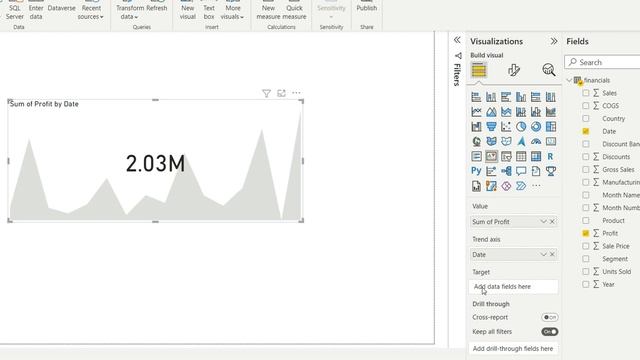Select the Stacked column chart visual
Viewport: 640px width, 360px height.
point(491,97)
